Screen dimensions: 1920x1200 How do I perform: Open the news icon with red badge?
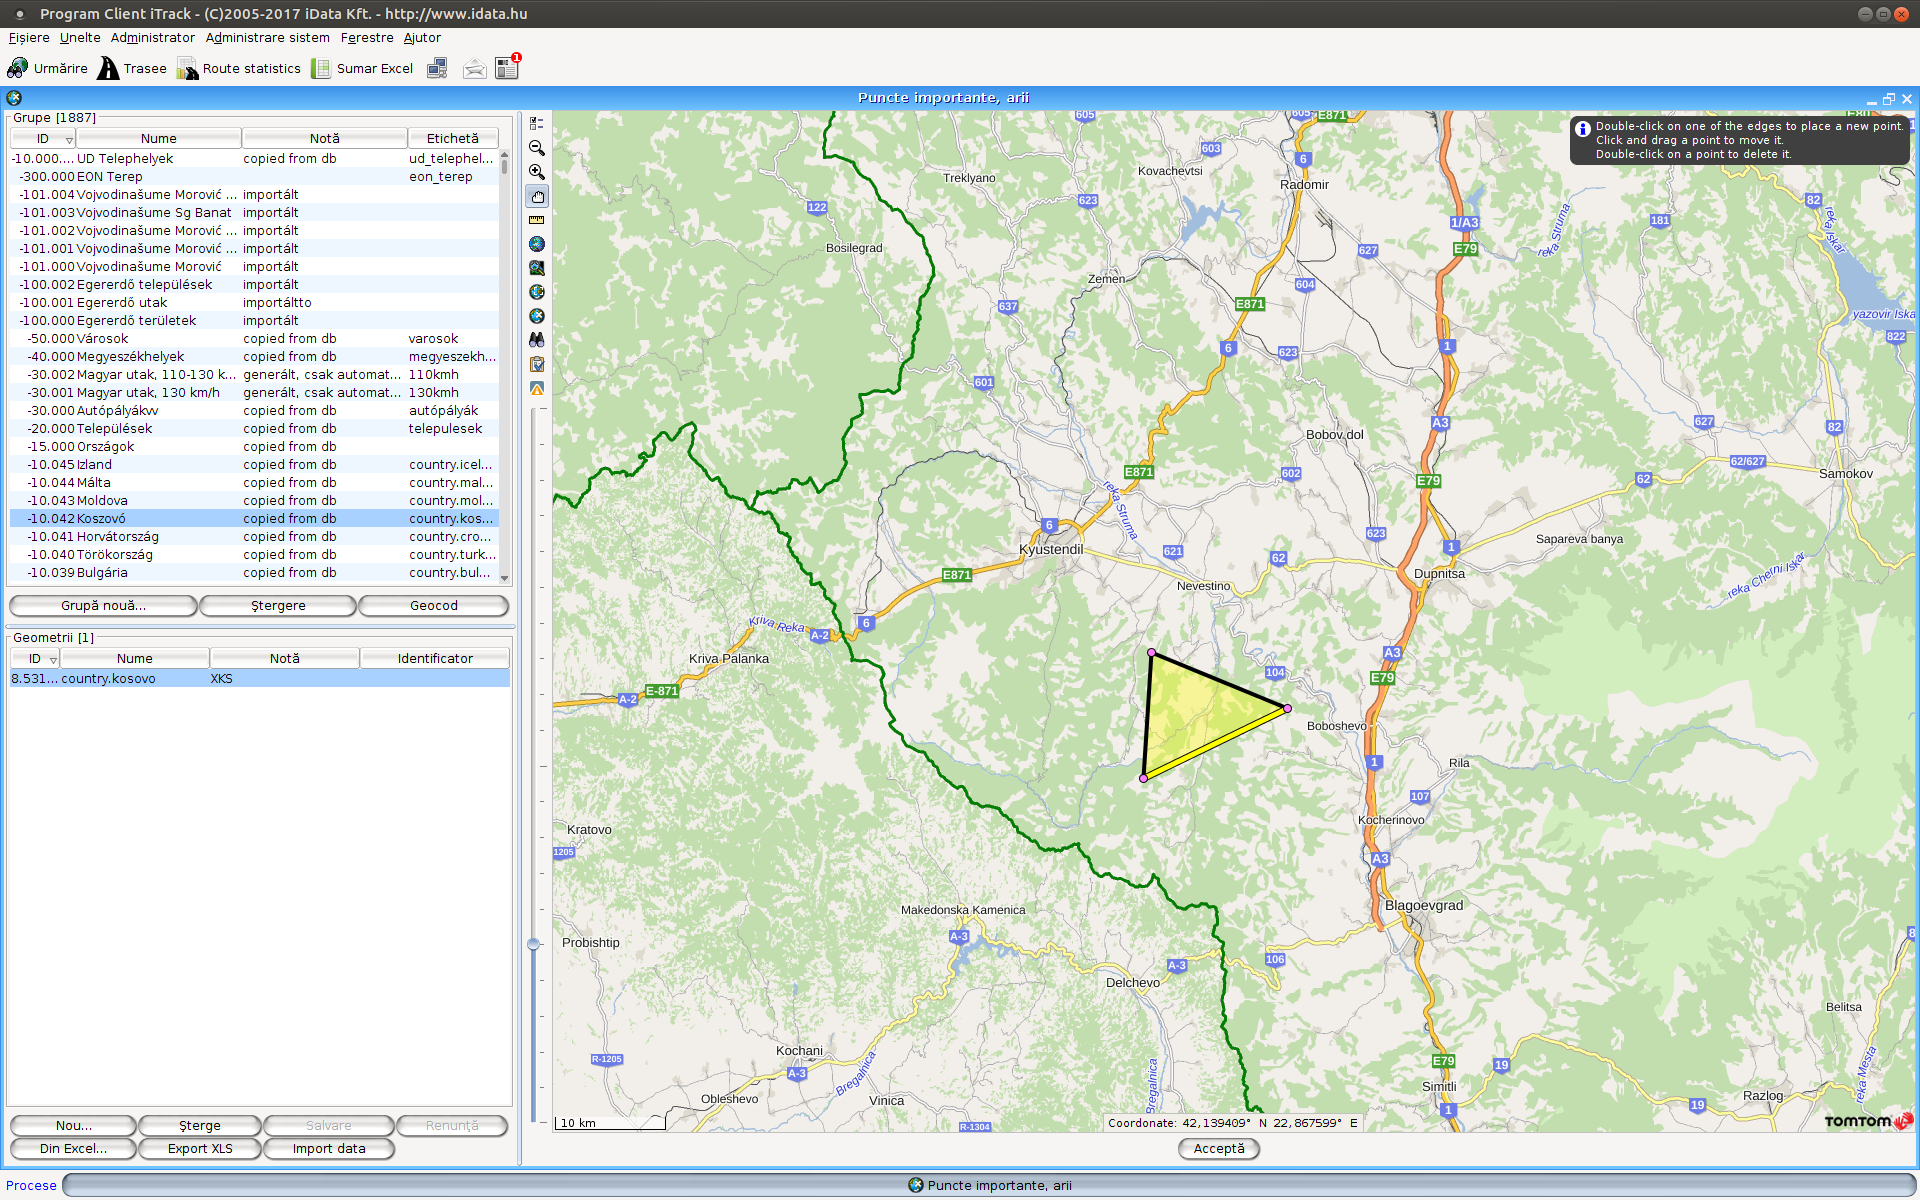tap(507, 68)
